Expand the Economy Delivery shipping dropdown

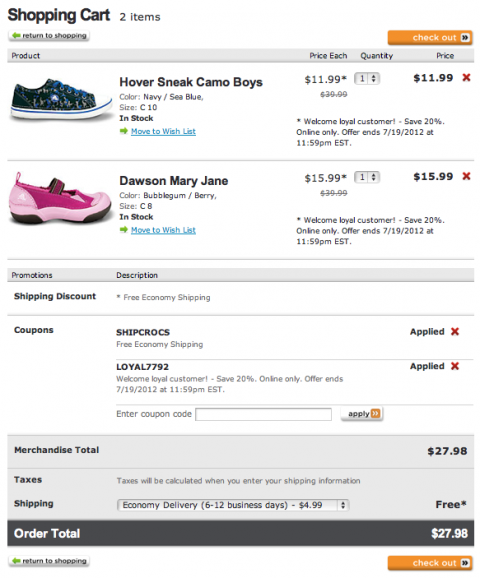coord(233,505)
